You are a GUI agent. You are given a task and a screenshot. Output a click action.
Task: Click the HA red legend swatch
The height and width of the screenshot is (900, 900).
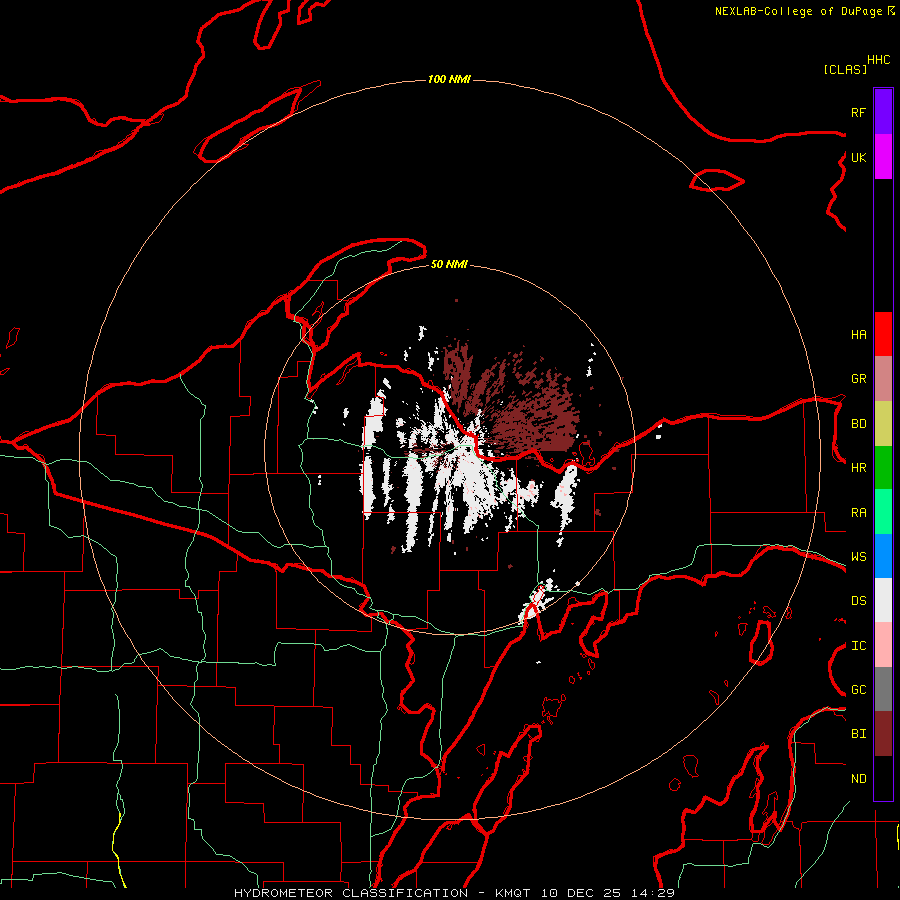[x=883, y=334]
